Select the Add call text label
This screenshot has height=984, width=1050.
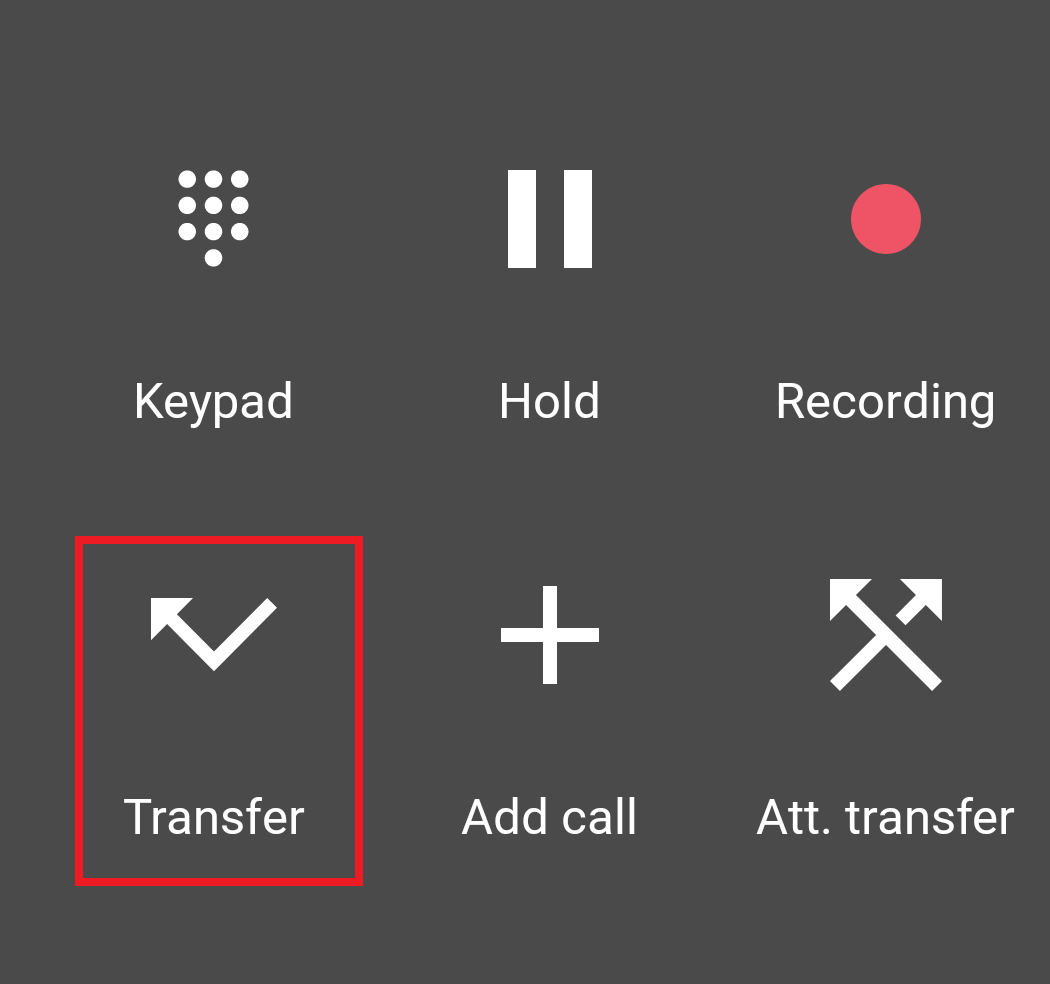coord(549,817)
